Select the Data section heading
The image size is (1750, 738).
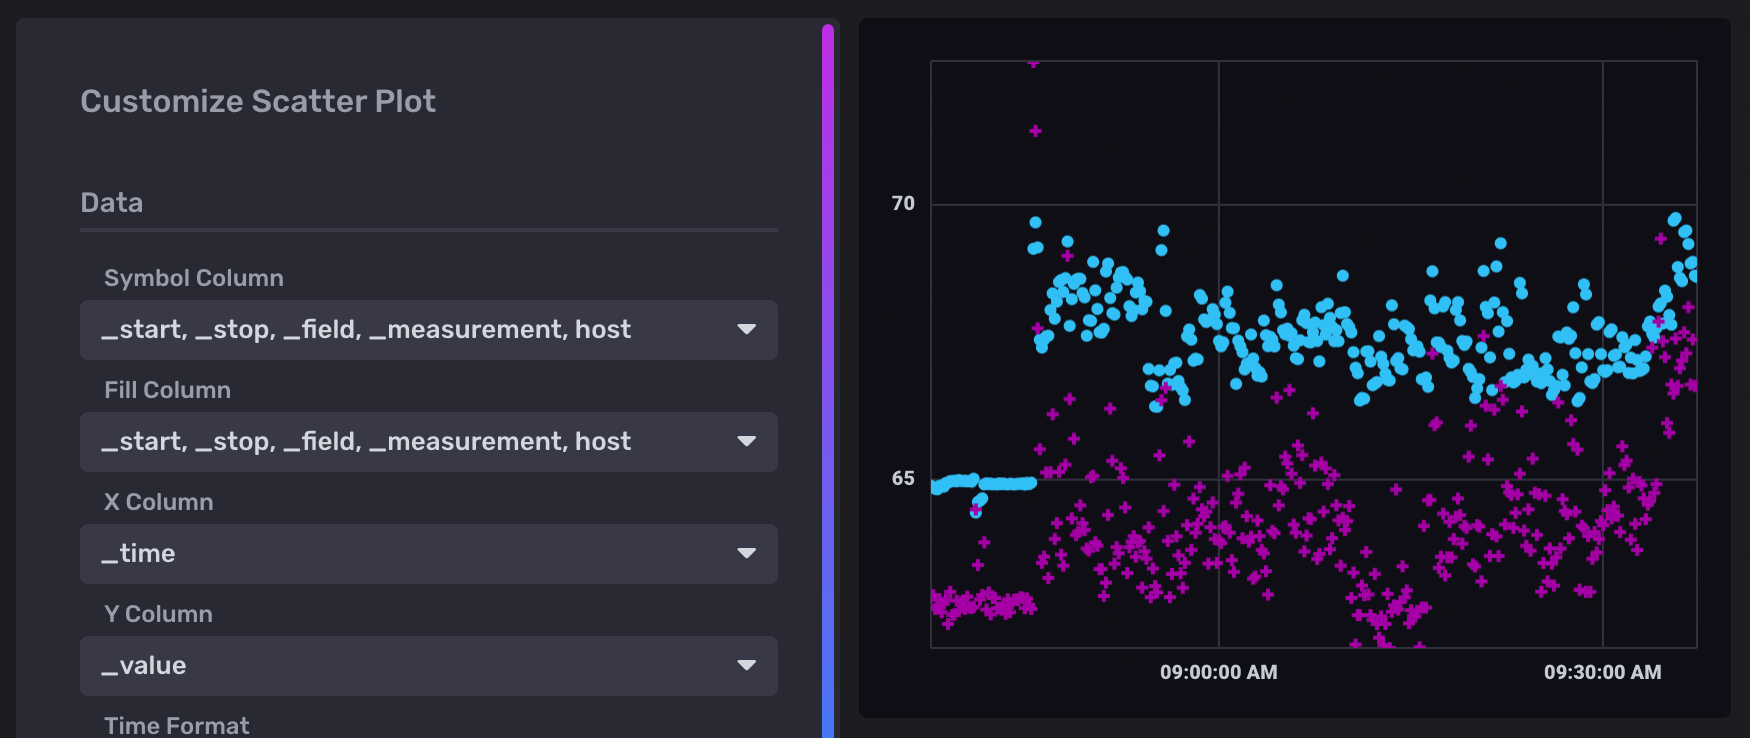(x=112, y=203)
